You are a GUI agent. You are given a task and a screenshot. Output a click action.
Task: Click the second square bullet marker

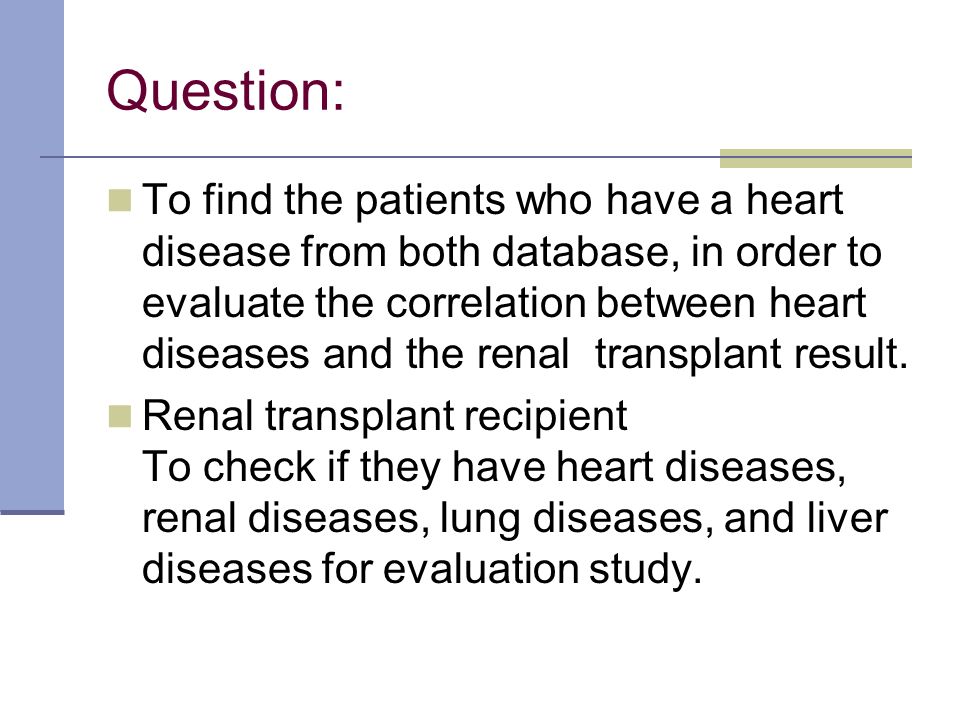[120, 416]
